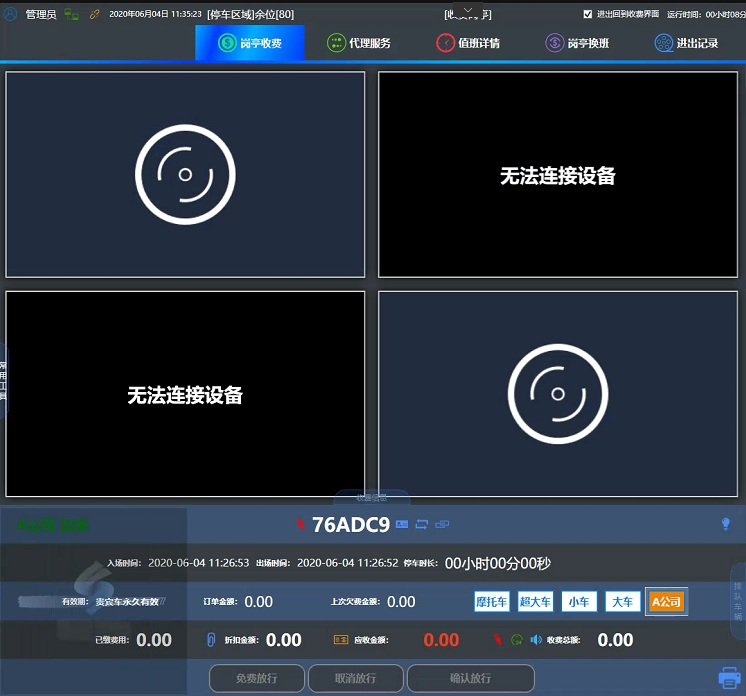The image size is (746, 696).
Task: Select the 超大车 vehicle type
Action: click(x=535, y=602)
